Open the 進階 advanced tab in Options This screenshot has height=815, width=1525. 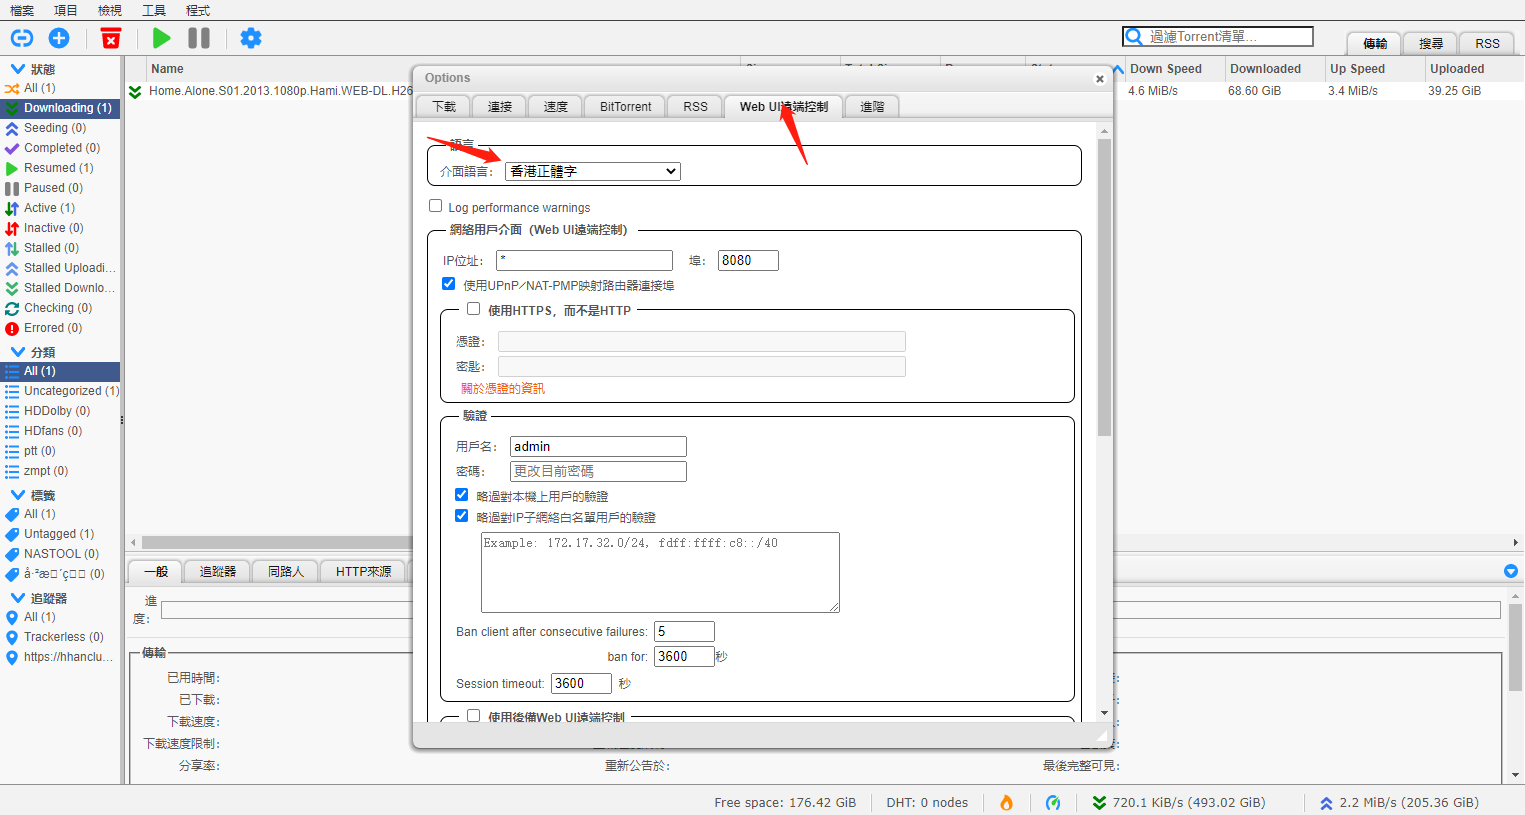(872, 107)
